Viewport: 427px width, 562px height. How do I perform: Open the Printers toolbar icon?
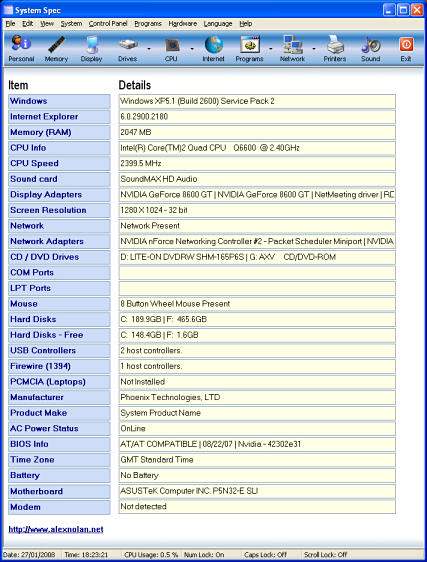click(x=335, y=48)
